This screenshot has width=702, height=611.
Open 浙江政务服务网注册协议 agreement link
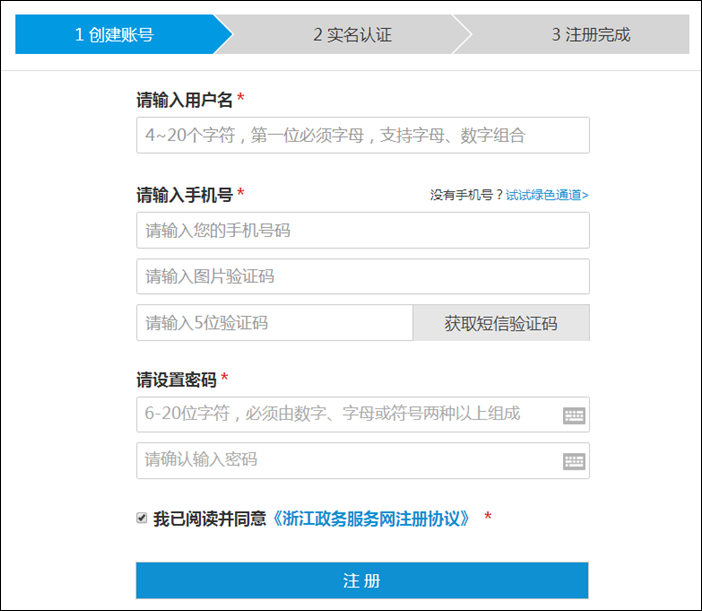372,519
